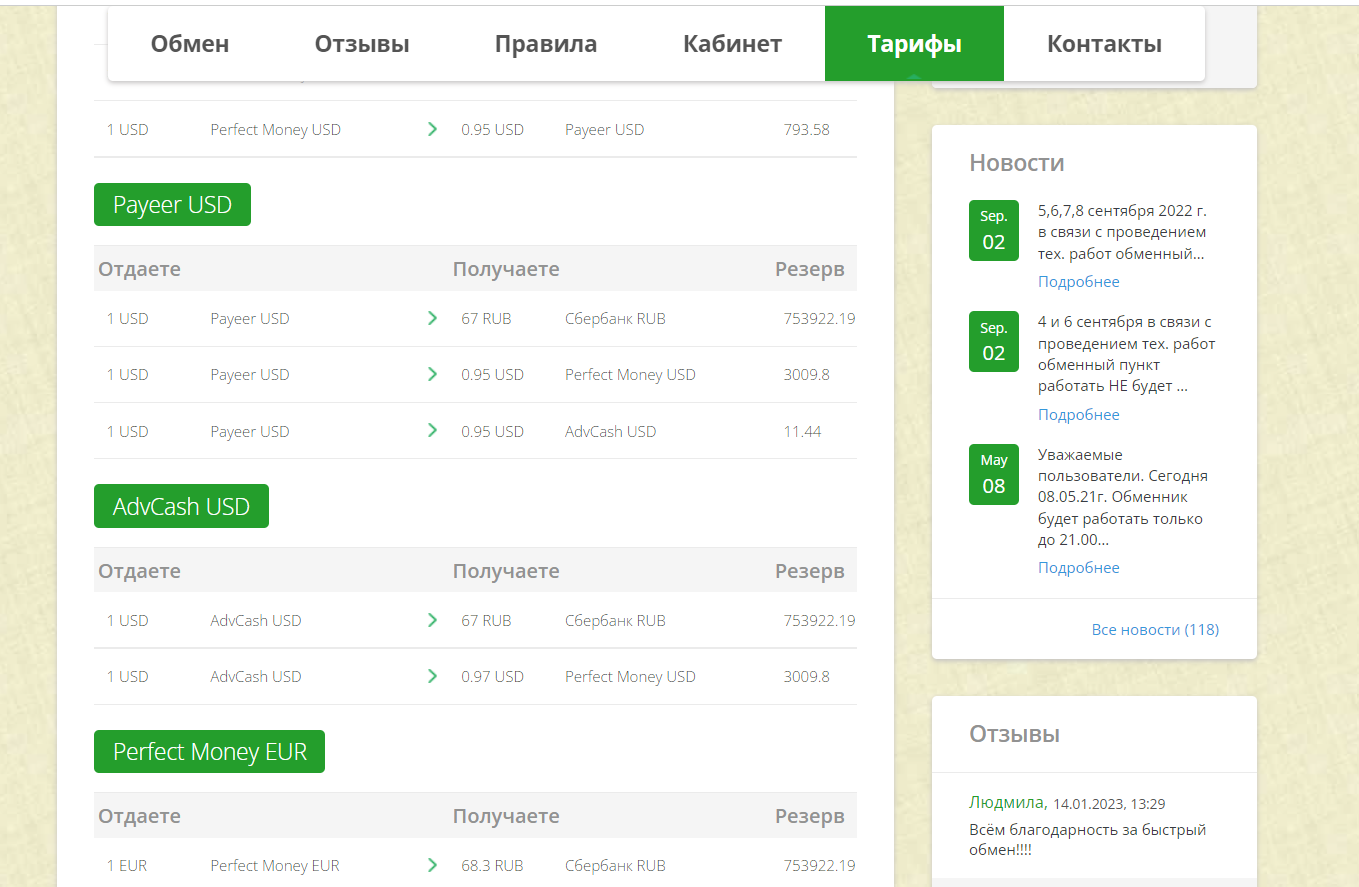Click green arrow in Payeer USD to AdvCash row
The image size is (1359, 887).
click(432, 431)
